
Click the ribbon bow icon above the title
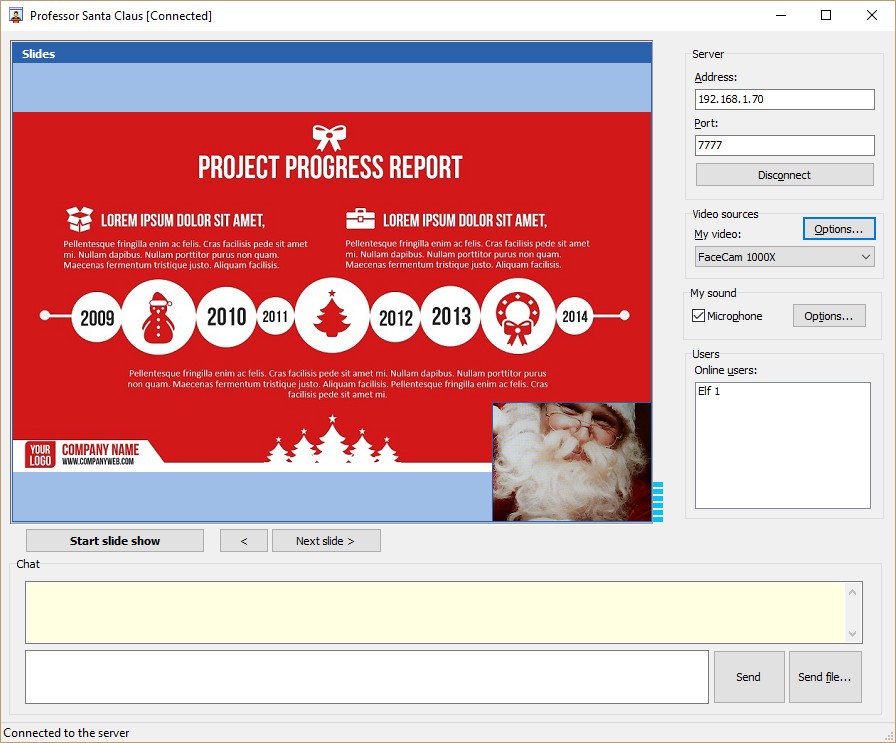(x=329, y=136)
